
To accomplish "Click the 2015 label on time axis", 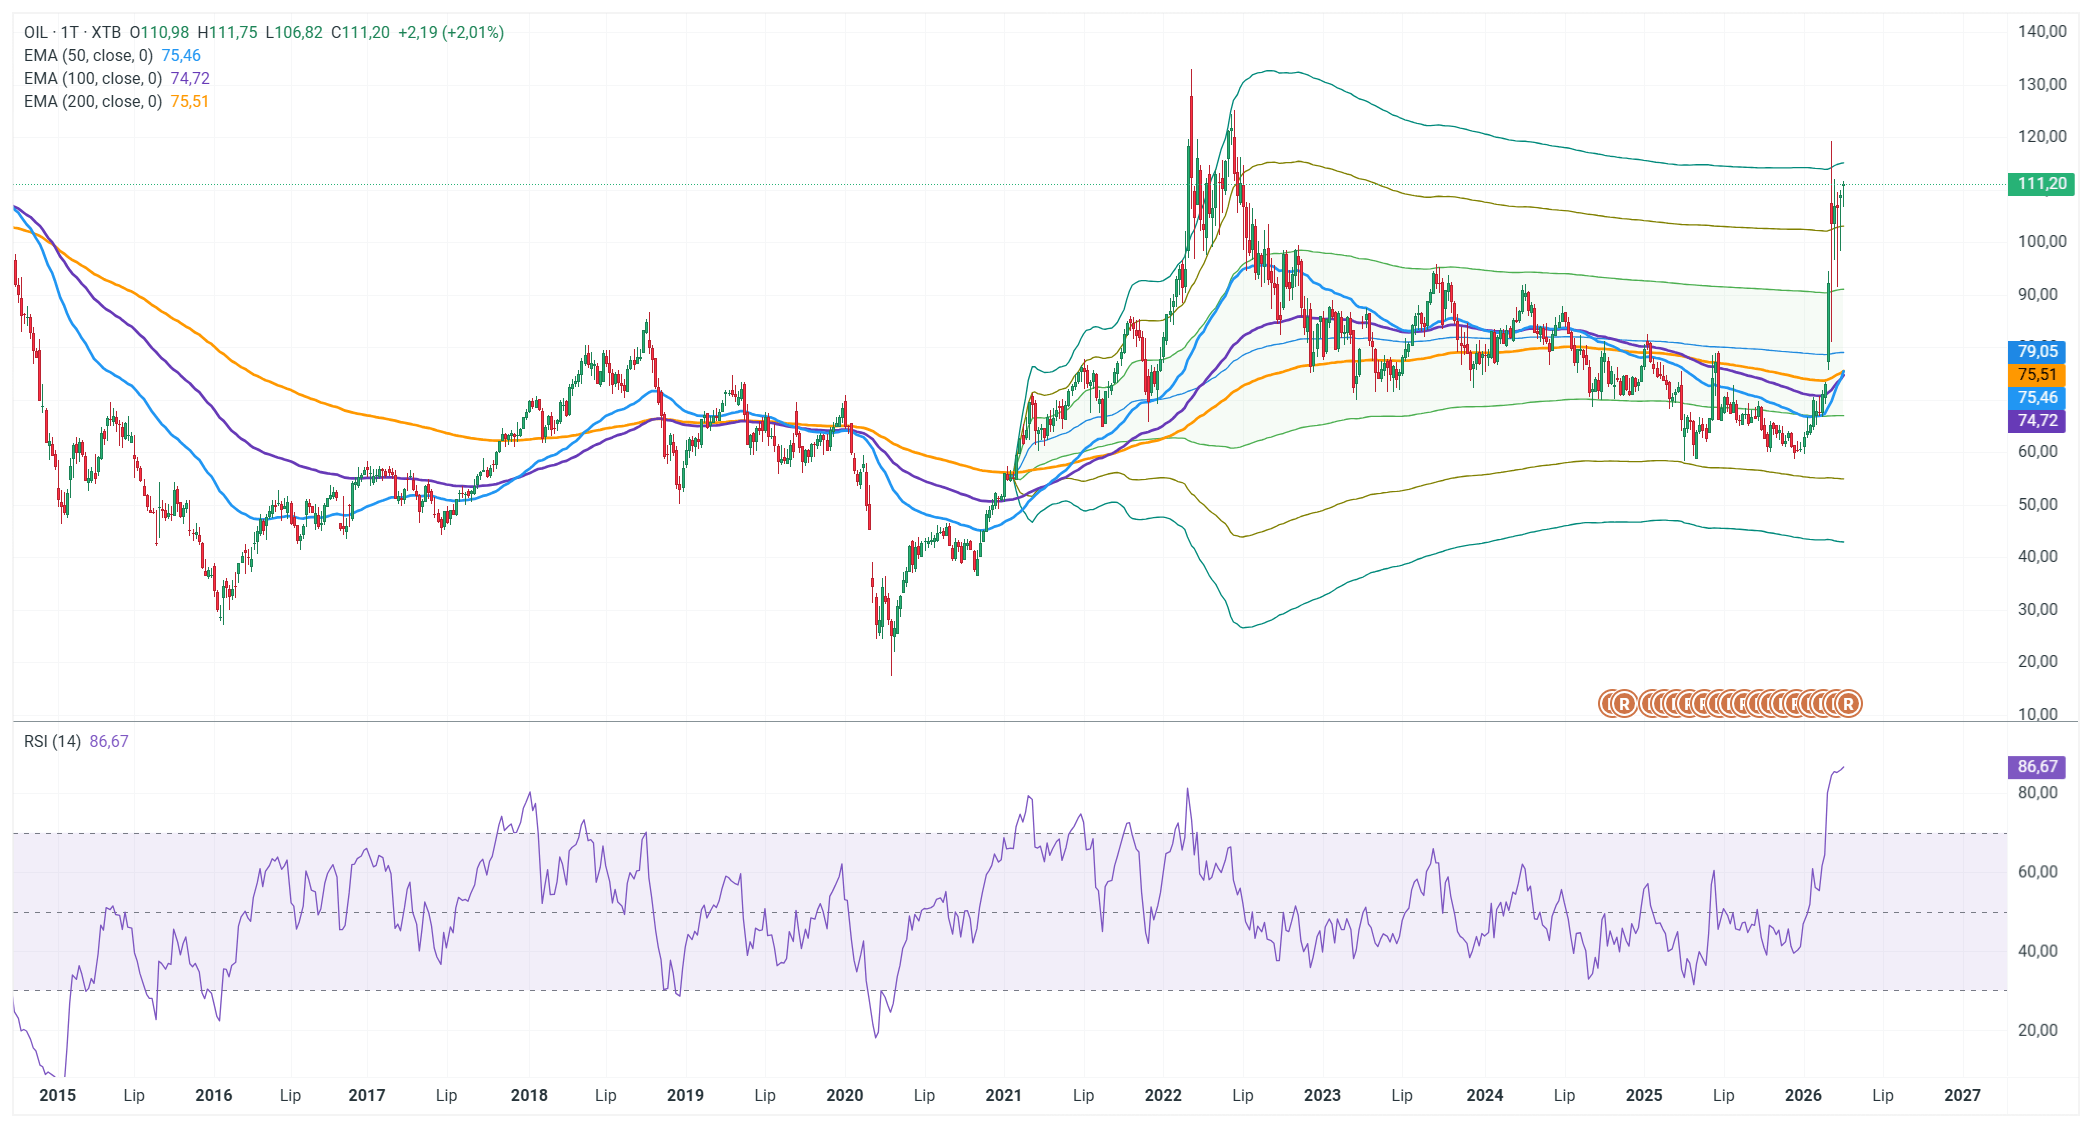I will [57, 1095].
